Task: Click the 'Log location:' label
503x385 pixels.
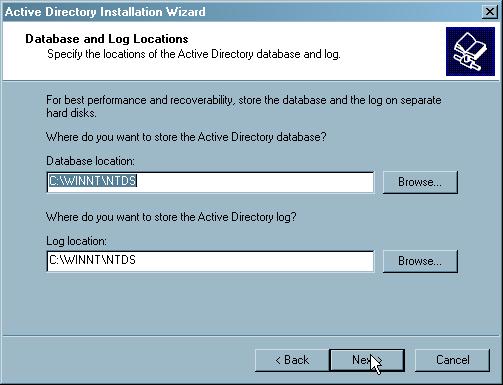Action: point(76,241)
